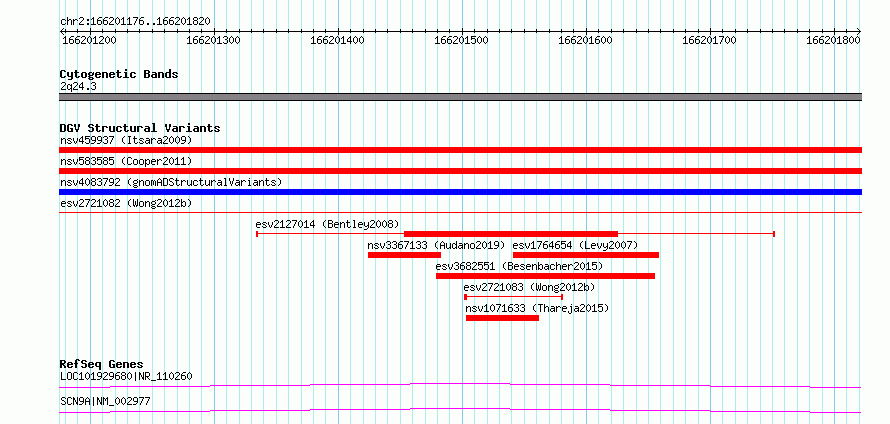The width and height of the screenshot is (890, 424).
Task: Click the esv1764654 (Levy2007) label
Action: click(576, 245)
